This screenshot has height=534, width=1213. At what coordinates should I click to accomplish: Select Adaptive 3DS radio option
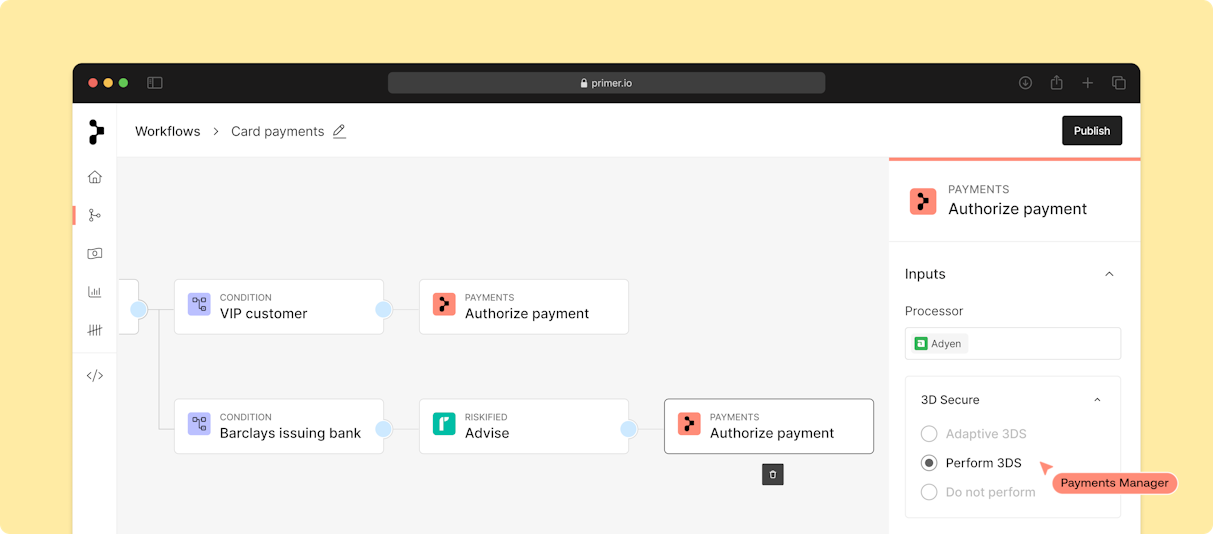coord(929,434)
